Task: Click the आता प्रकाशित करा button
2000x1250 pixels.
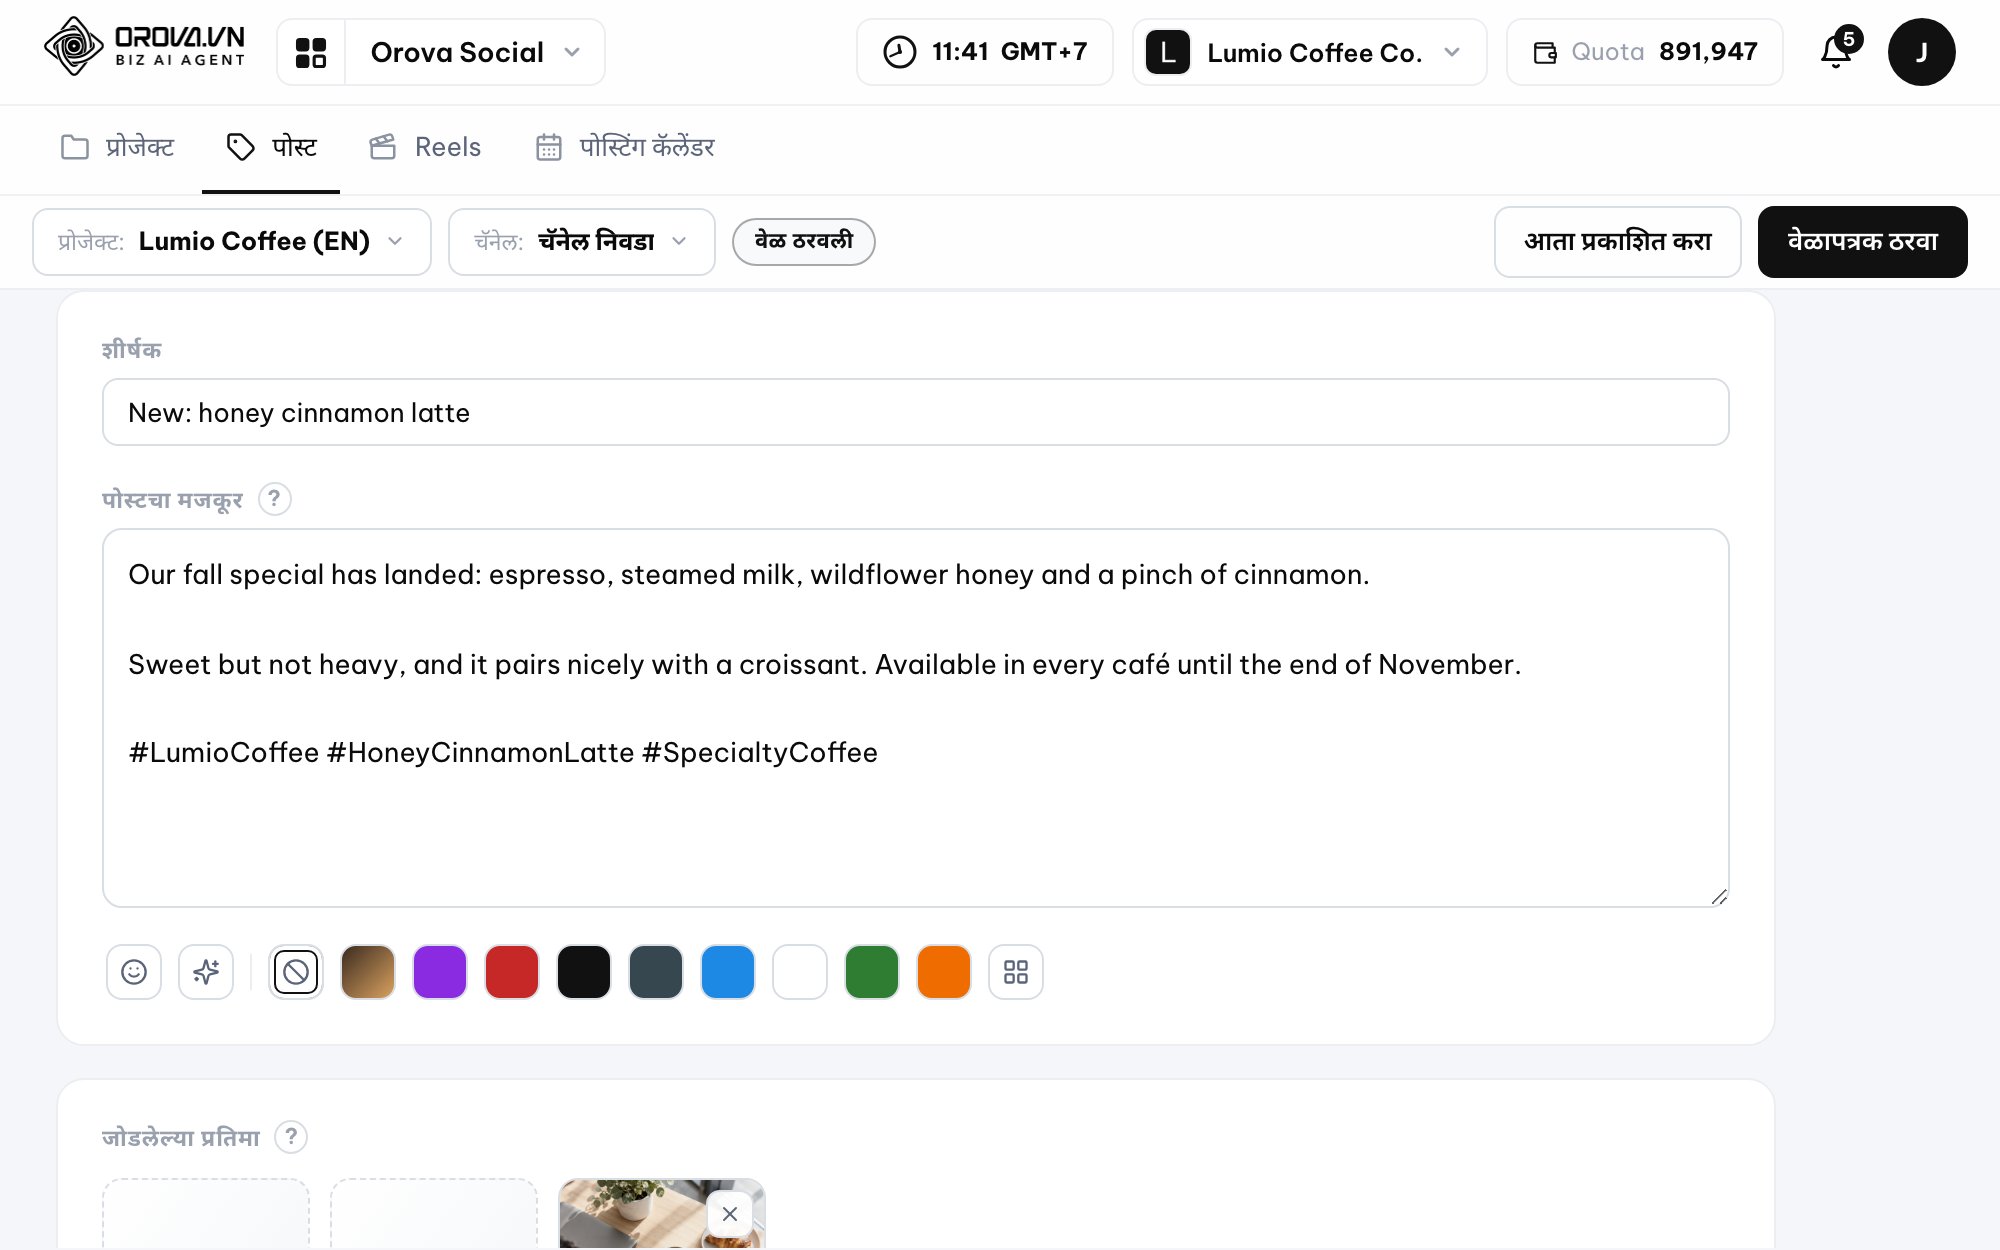Action: [x=1617, y=241]
